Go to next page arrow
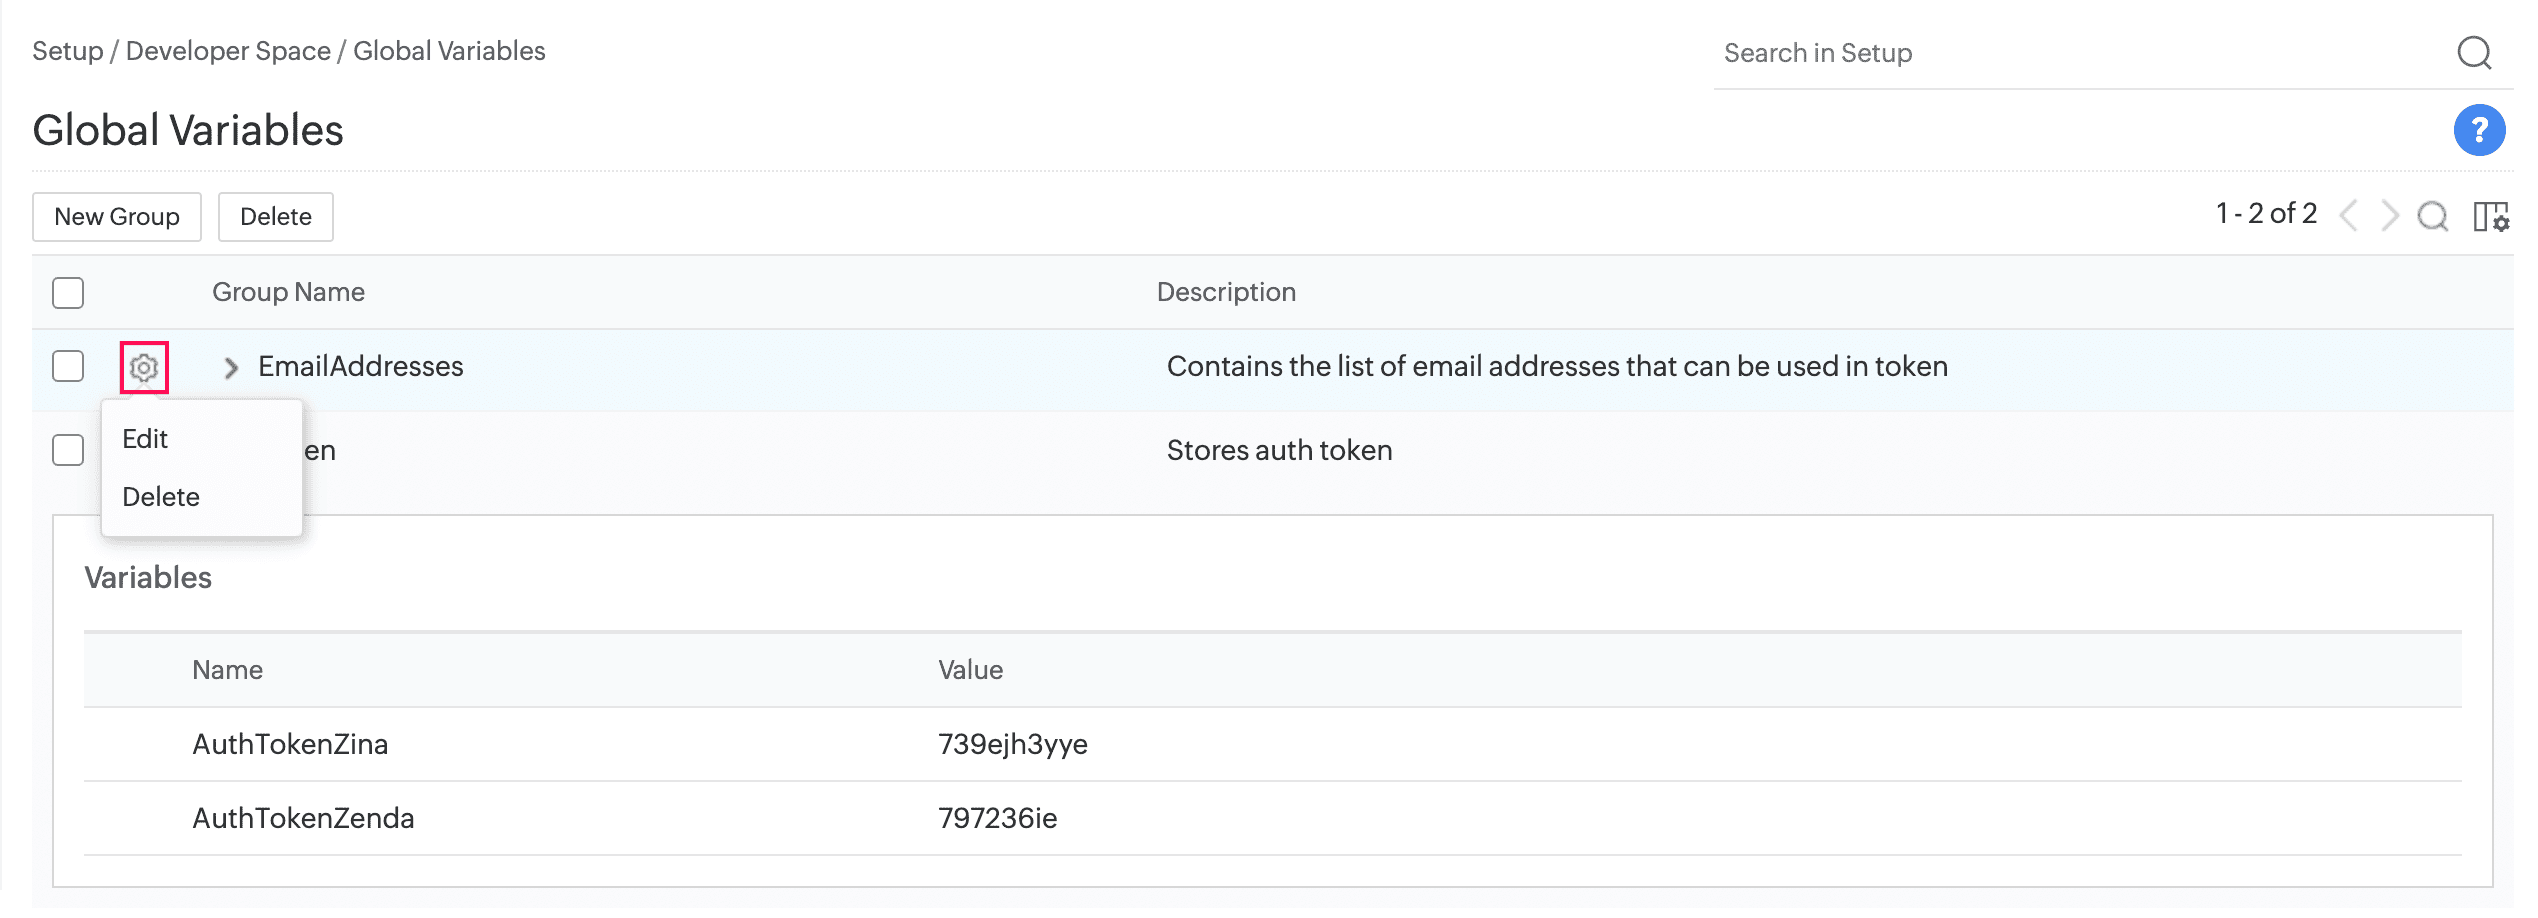The width and height of the screenshot is (2538, 918). click(x=2389, y=215)
